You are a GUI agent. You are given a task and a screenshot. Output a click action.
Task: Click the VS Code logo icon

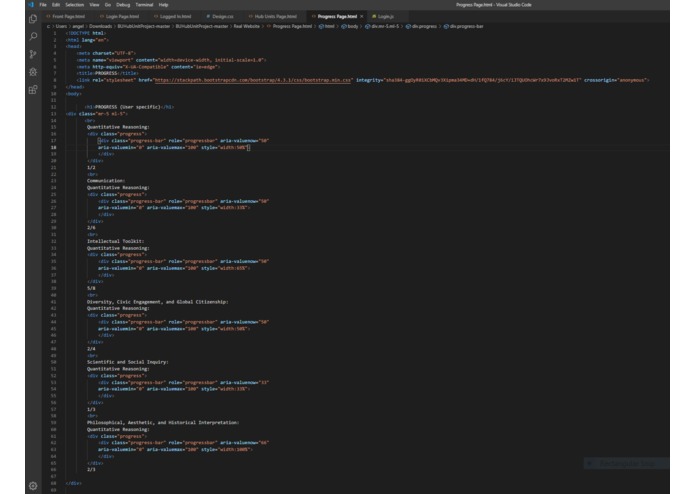point(31,5)
